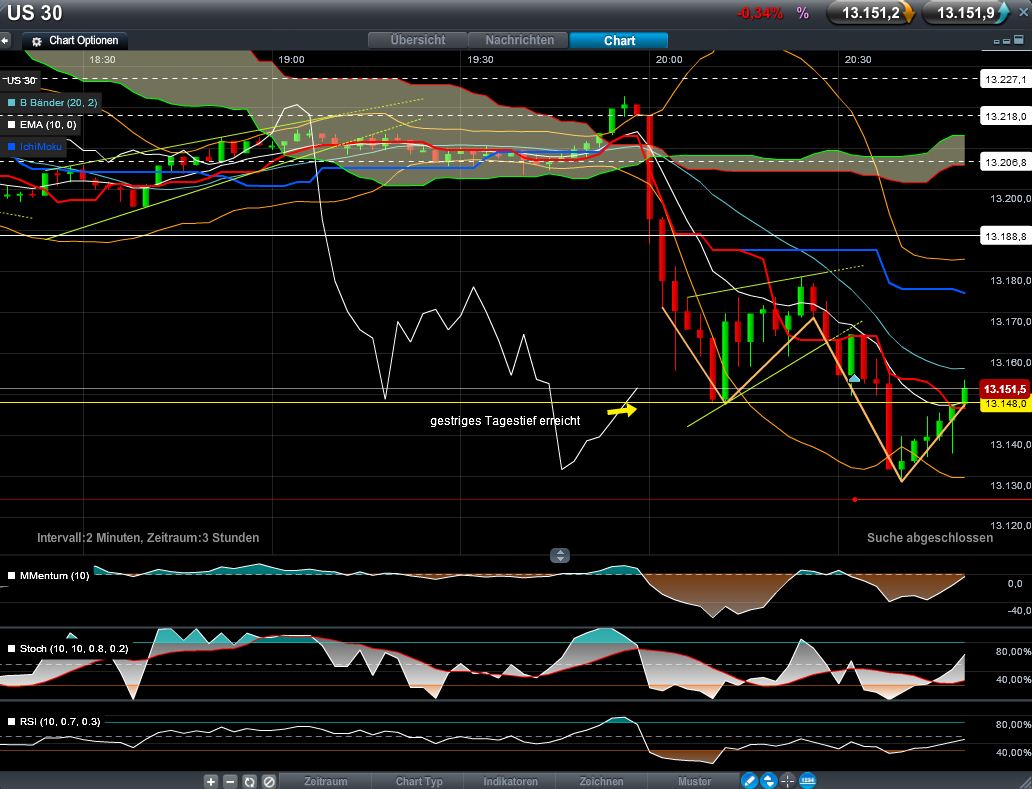Click the blue pencil drawing icon
1032x789 pixels.
click(749, 781)
